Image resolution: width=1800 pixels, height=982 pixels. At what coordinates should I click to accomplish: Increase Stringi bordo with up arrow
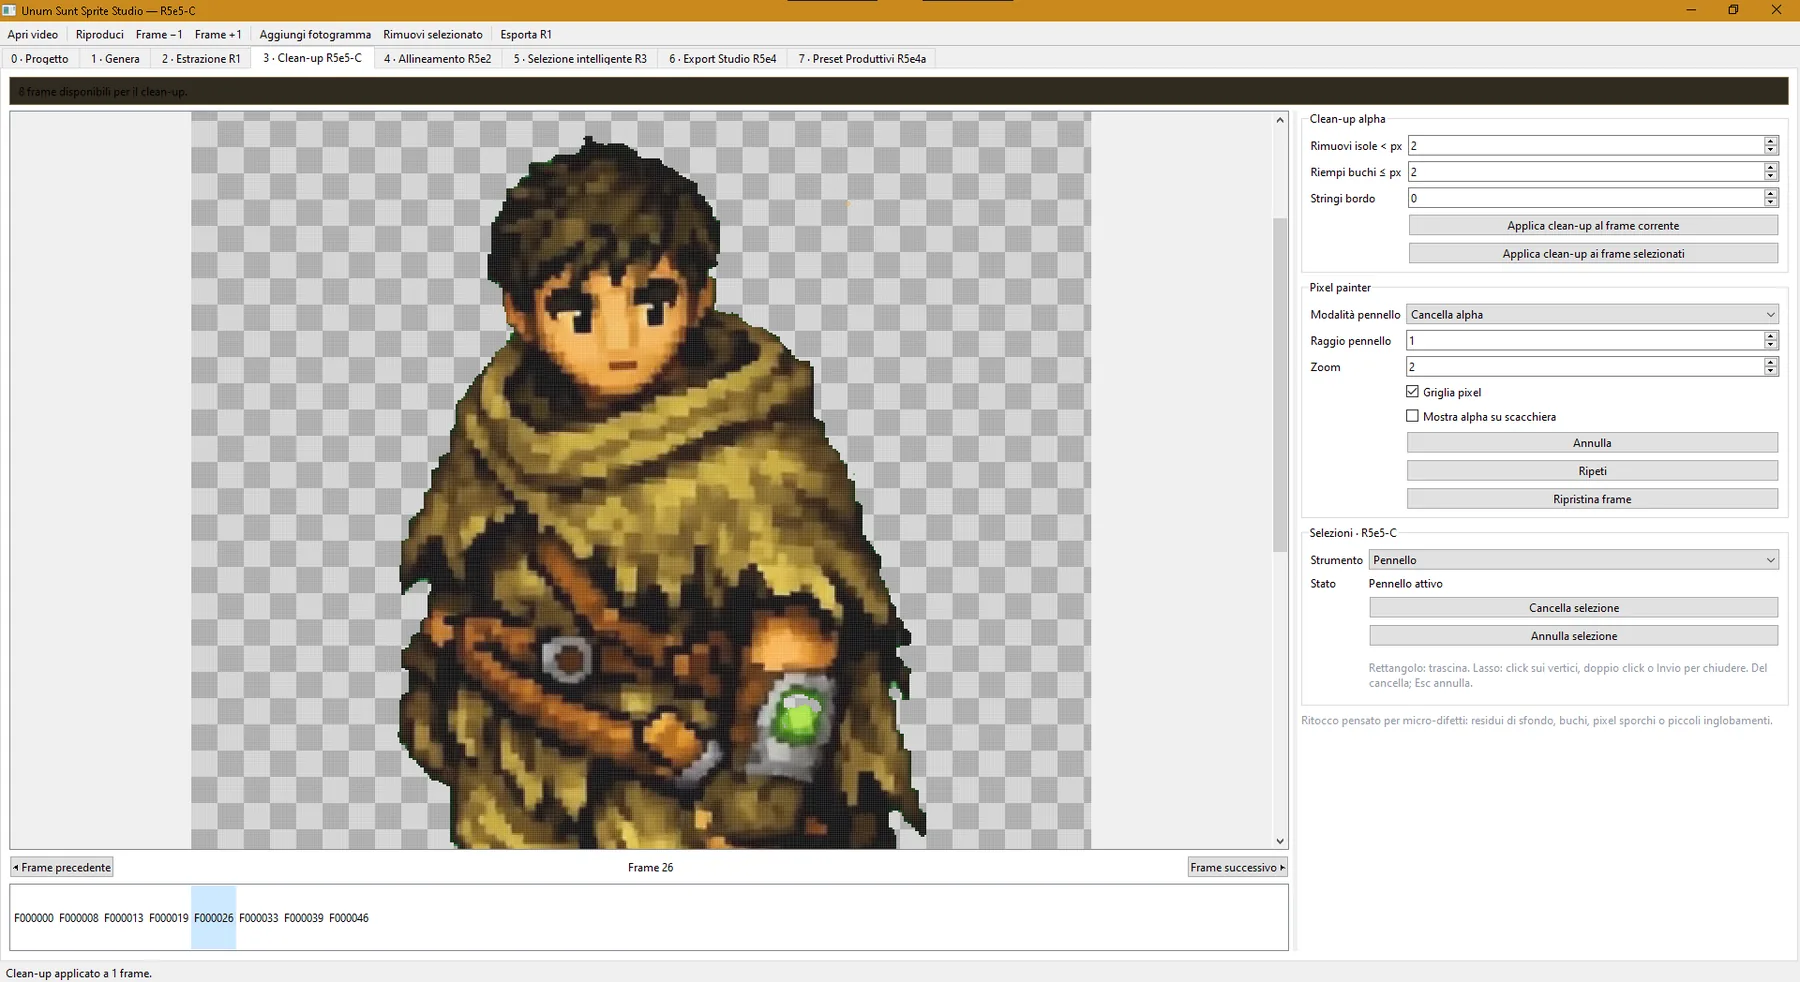click(x=1770, y=193)
